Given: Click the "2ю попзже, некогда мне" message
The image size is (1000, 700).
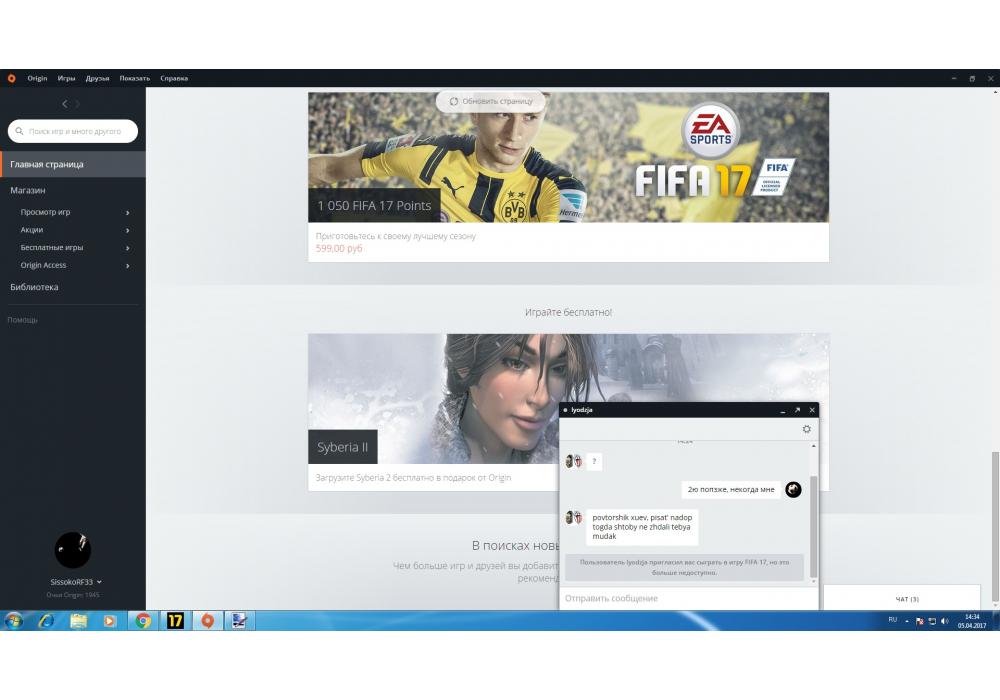Looking at the screenshot, I should point(731,490).
